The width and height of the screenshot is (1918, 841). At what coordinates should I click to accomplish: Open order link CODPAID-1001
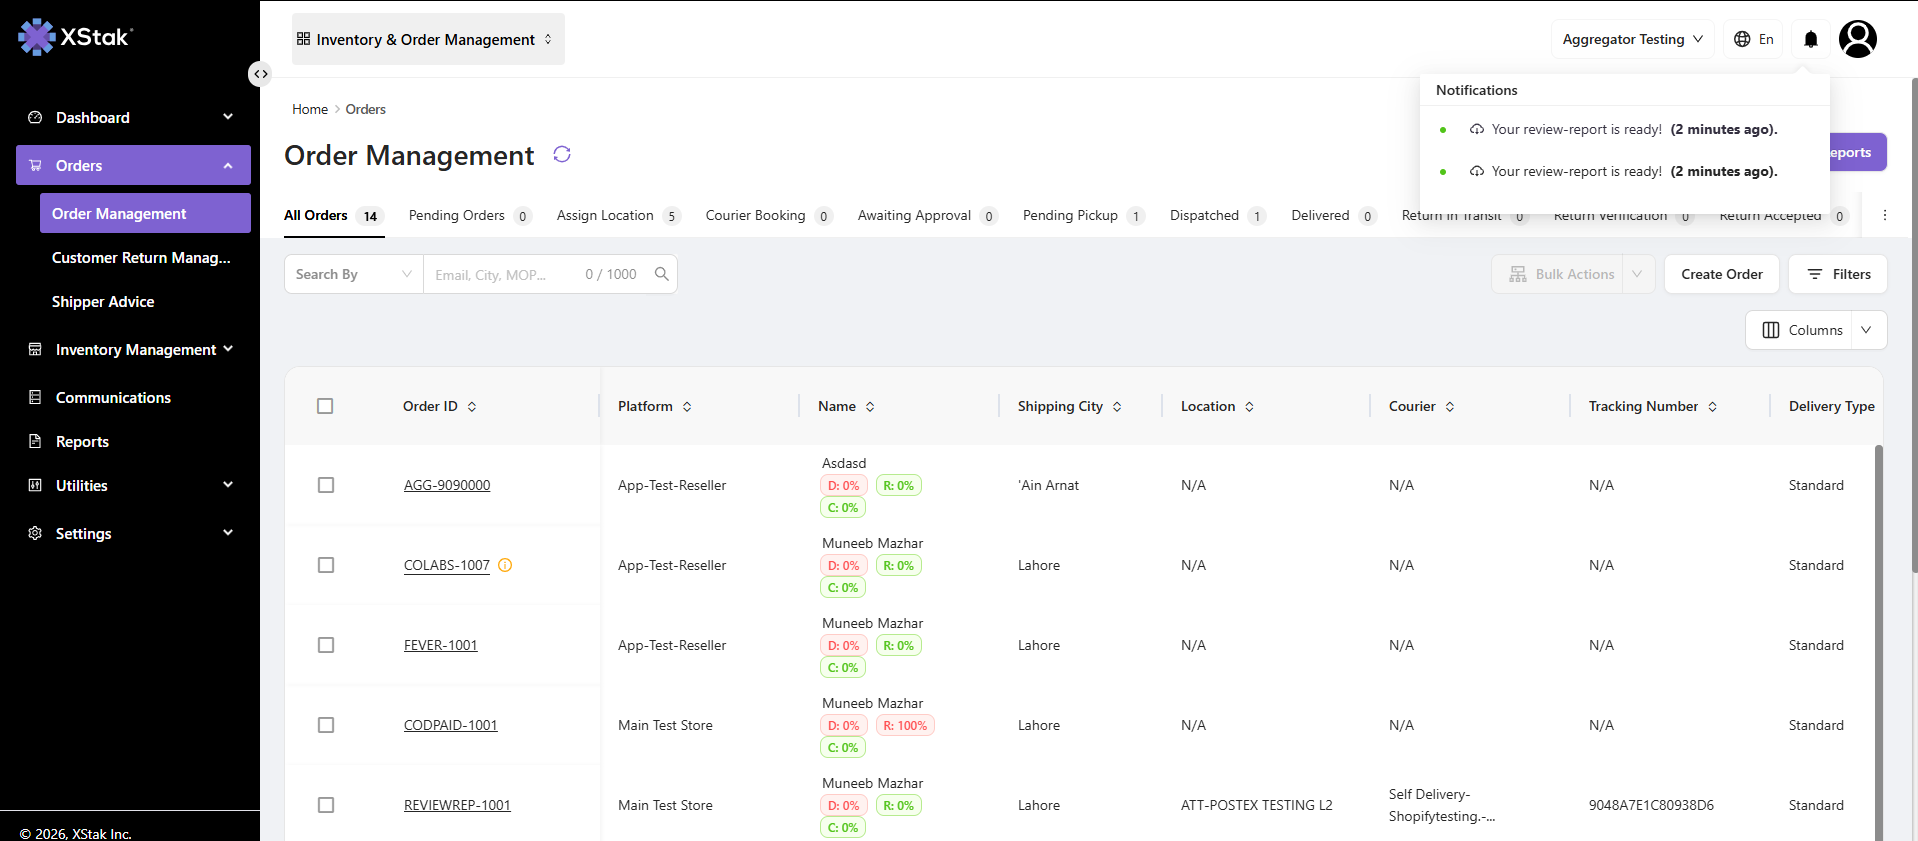(450, 725)
